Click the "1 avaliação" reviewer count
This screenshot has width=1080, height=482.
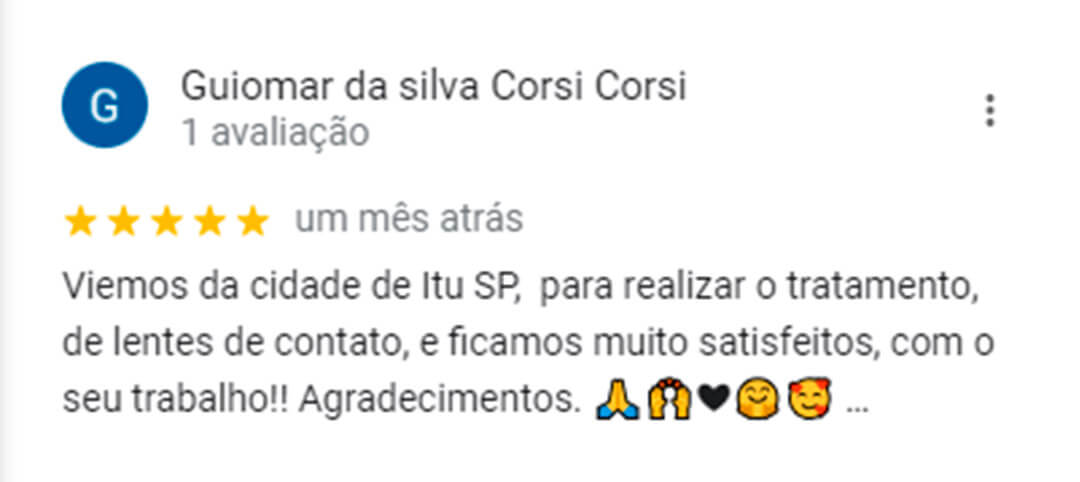pos(276,133)
